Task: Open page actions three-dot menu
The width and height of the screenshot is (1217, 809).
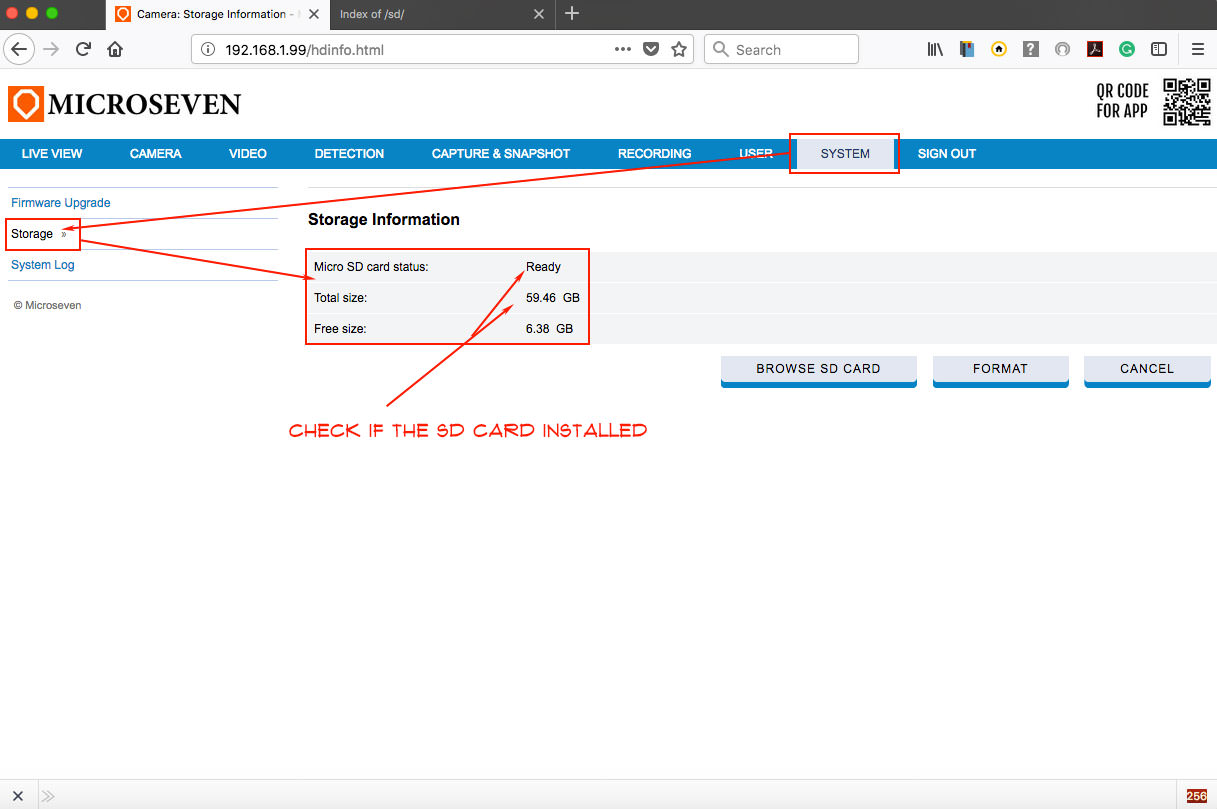Action: 622,49
